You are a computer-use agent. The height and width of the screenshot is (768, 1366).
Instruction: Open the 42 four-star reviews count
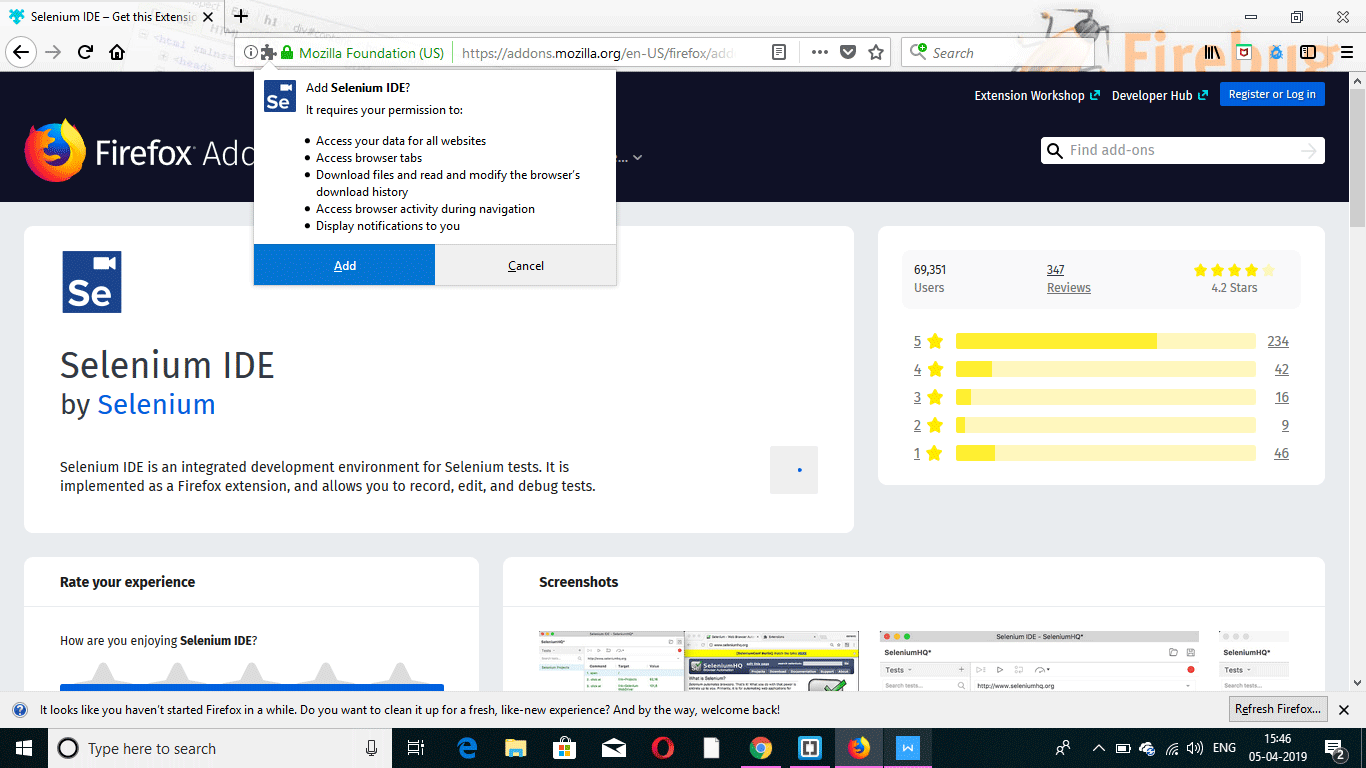[1282, 369]
